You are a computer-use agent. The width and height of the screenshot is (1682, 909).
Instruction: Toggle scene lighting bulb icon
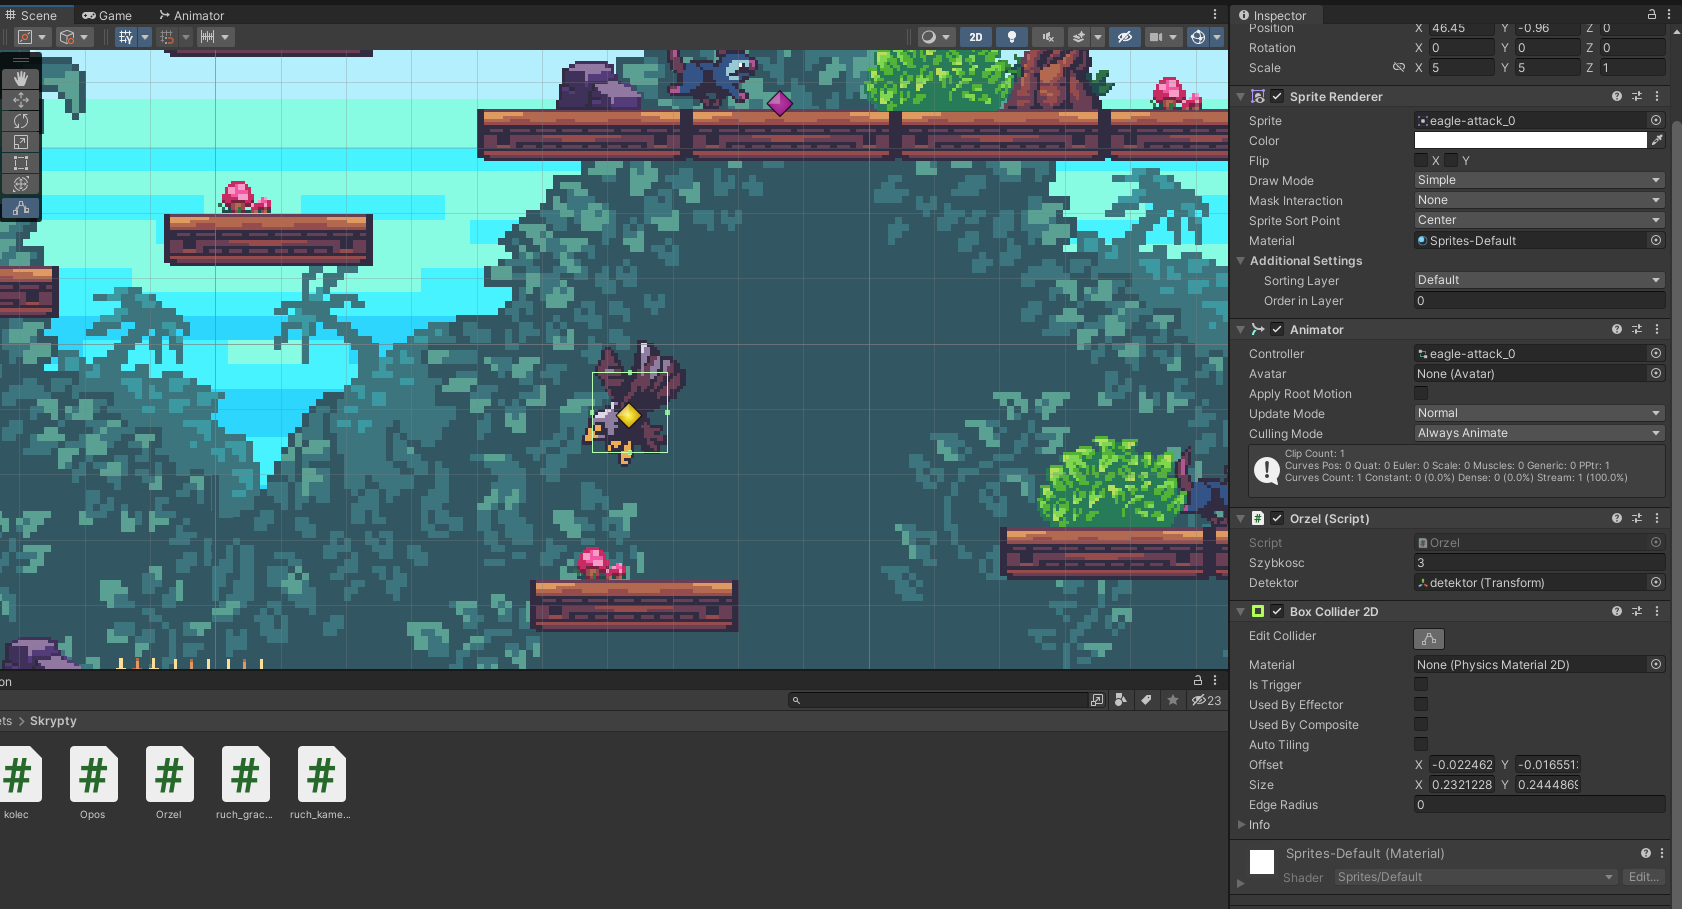pos(1011,37)
